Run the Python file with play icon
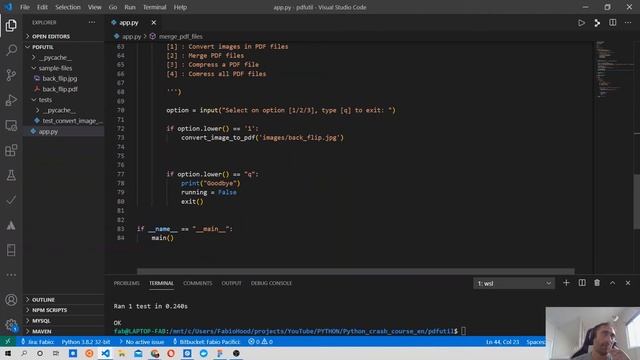The image size is (640, 360). (581, 23)
